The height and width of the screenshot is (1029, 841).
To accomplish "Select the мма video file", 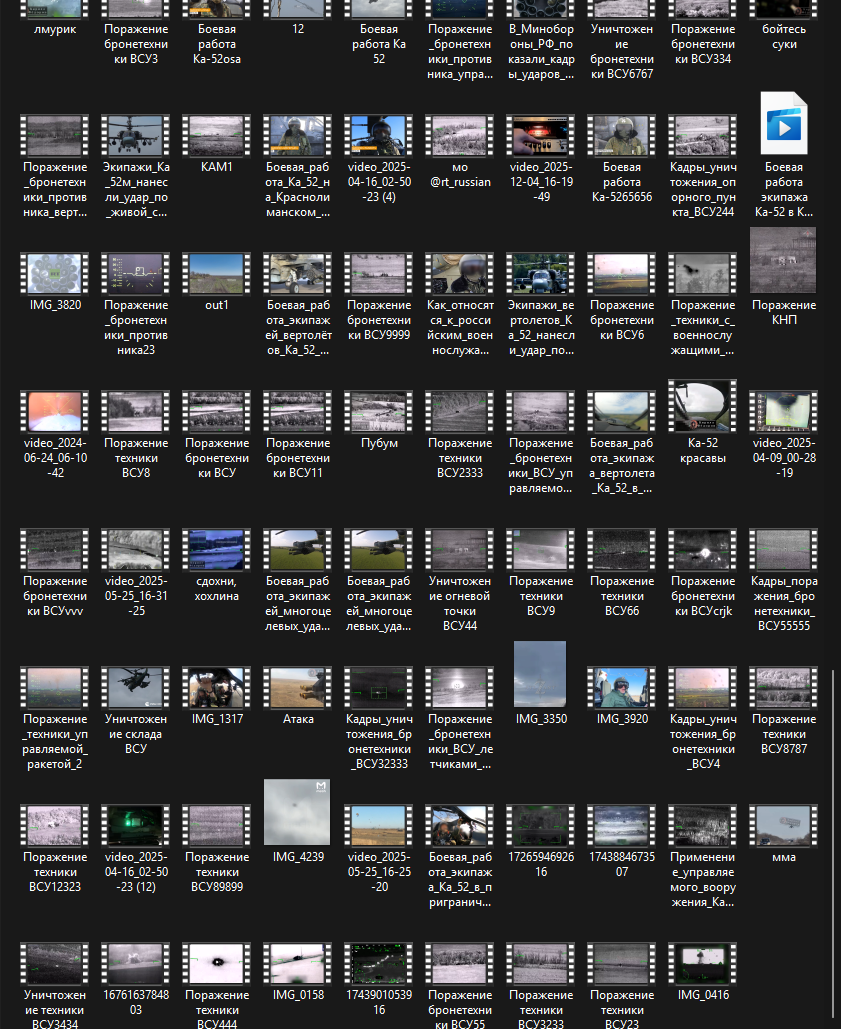I will (784, 833).
